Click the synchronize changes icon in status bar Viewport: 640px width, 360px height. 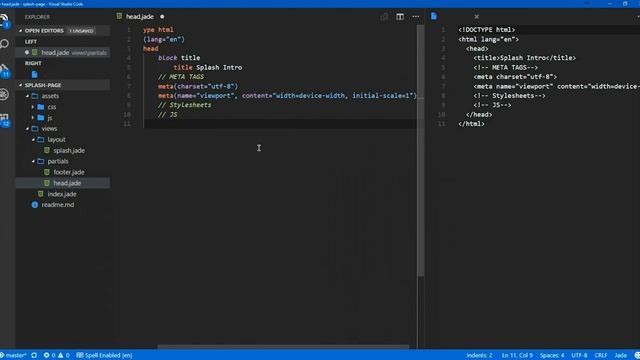34,355
